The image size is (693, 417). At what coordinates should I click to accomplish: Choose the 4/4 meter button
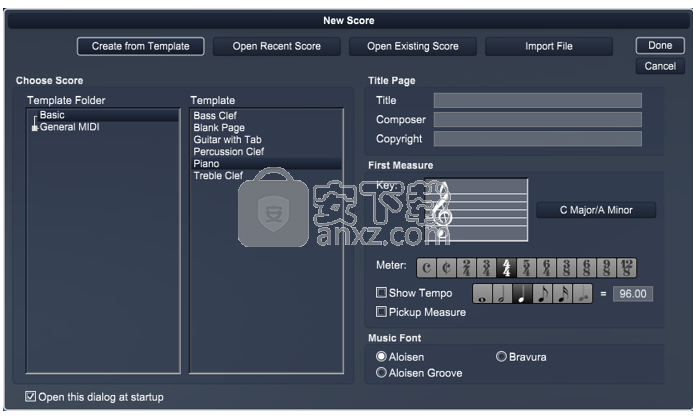(506, 268)
